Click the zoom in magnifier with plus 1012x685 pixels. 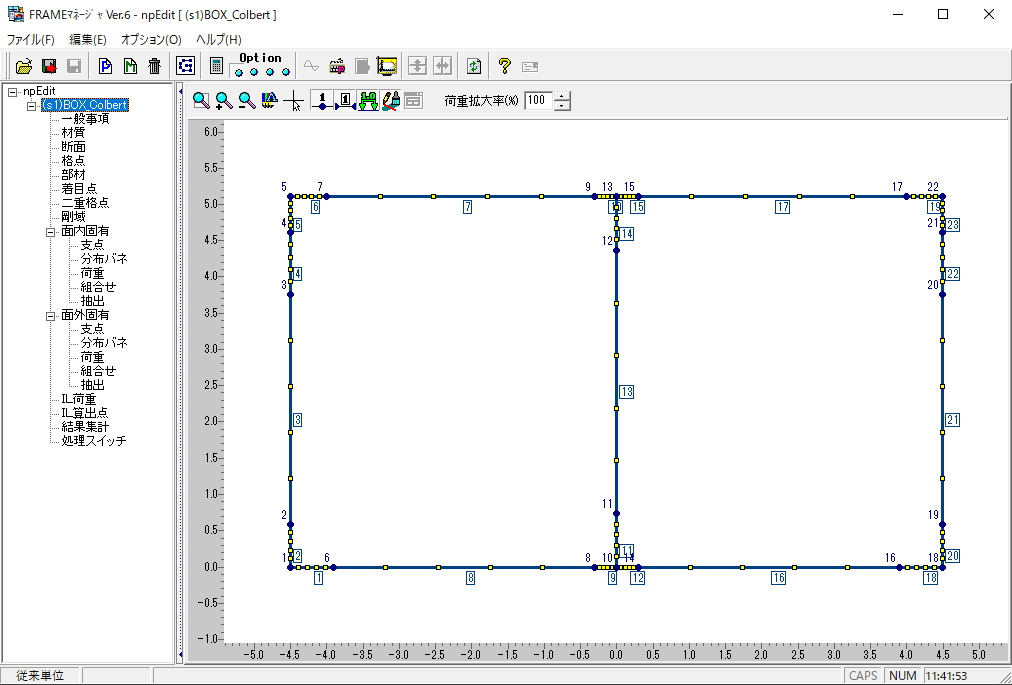pos(224,100)
